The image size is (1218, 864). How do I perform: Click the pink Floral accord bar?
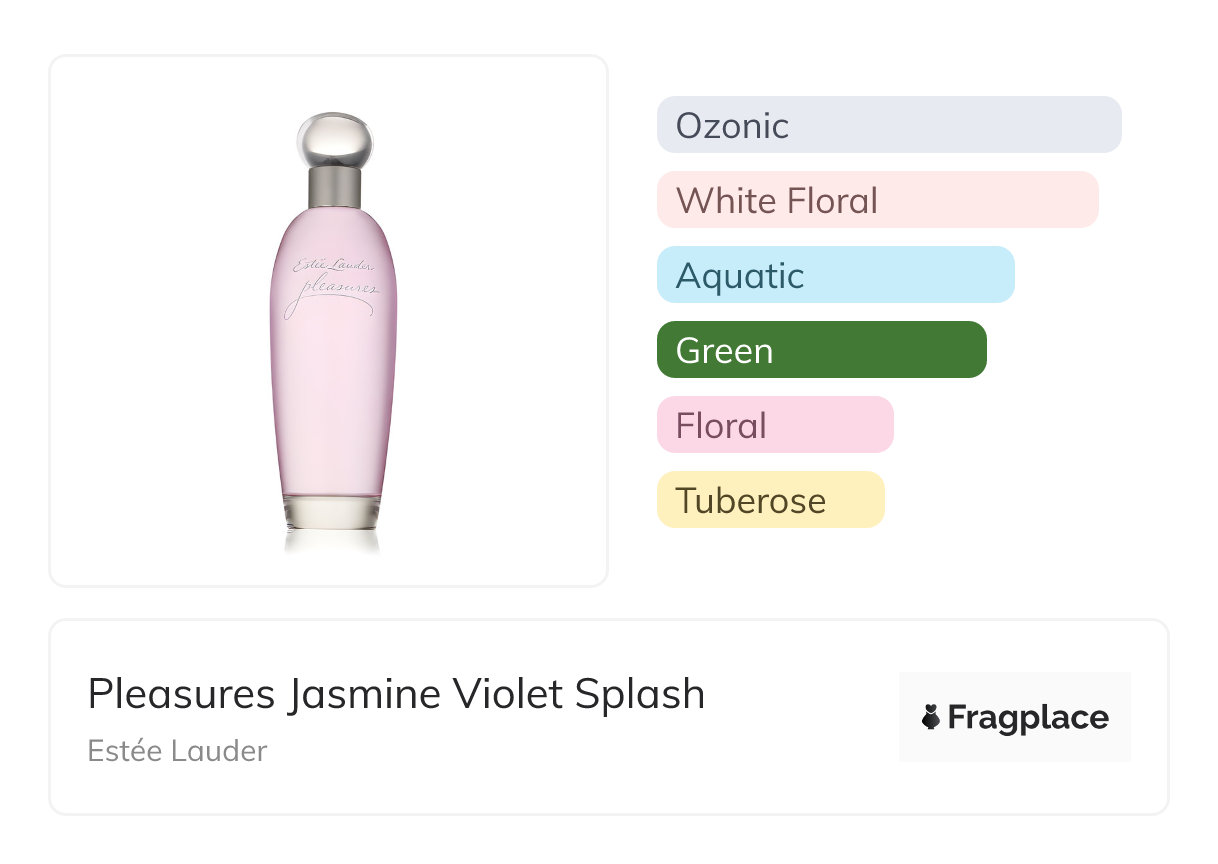coord(774,425)
